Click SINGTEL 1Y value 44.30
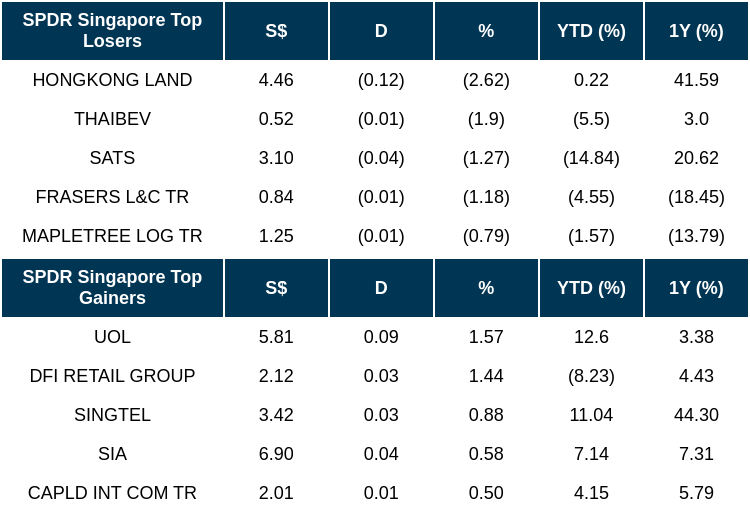This screenshot has width=750, height=514. point(696,415)
